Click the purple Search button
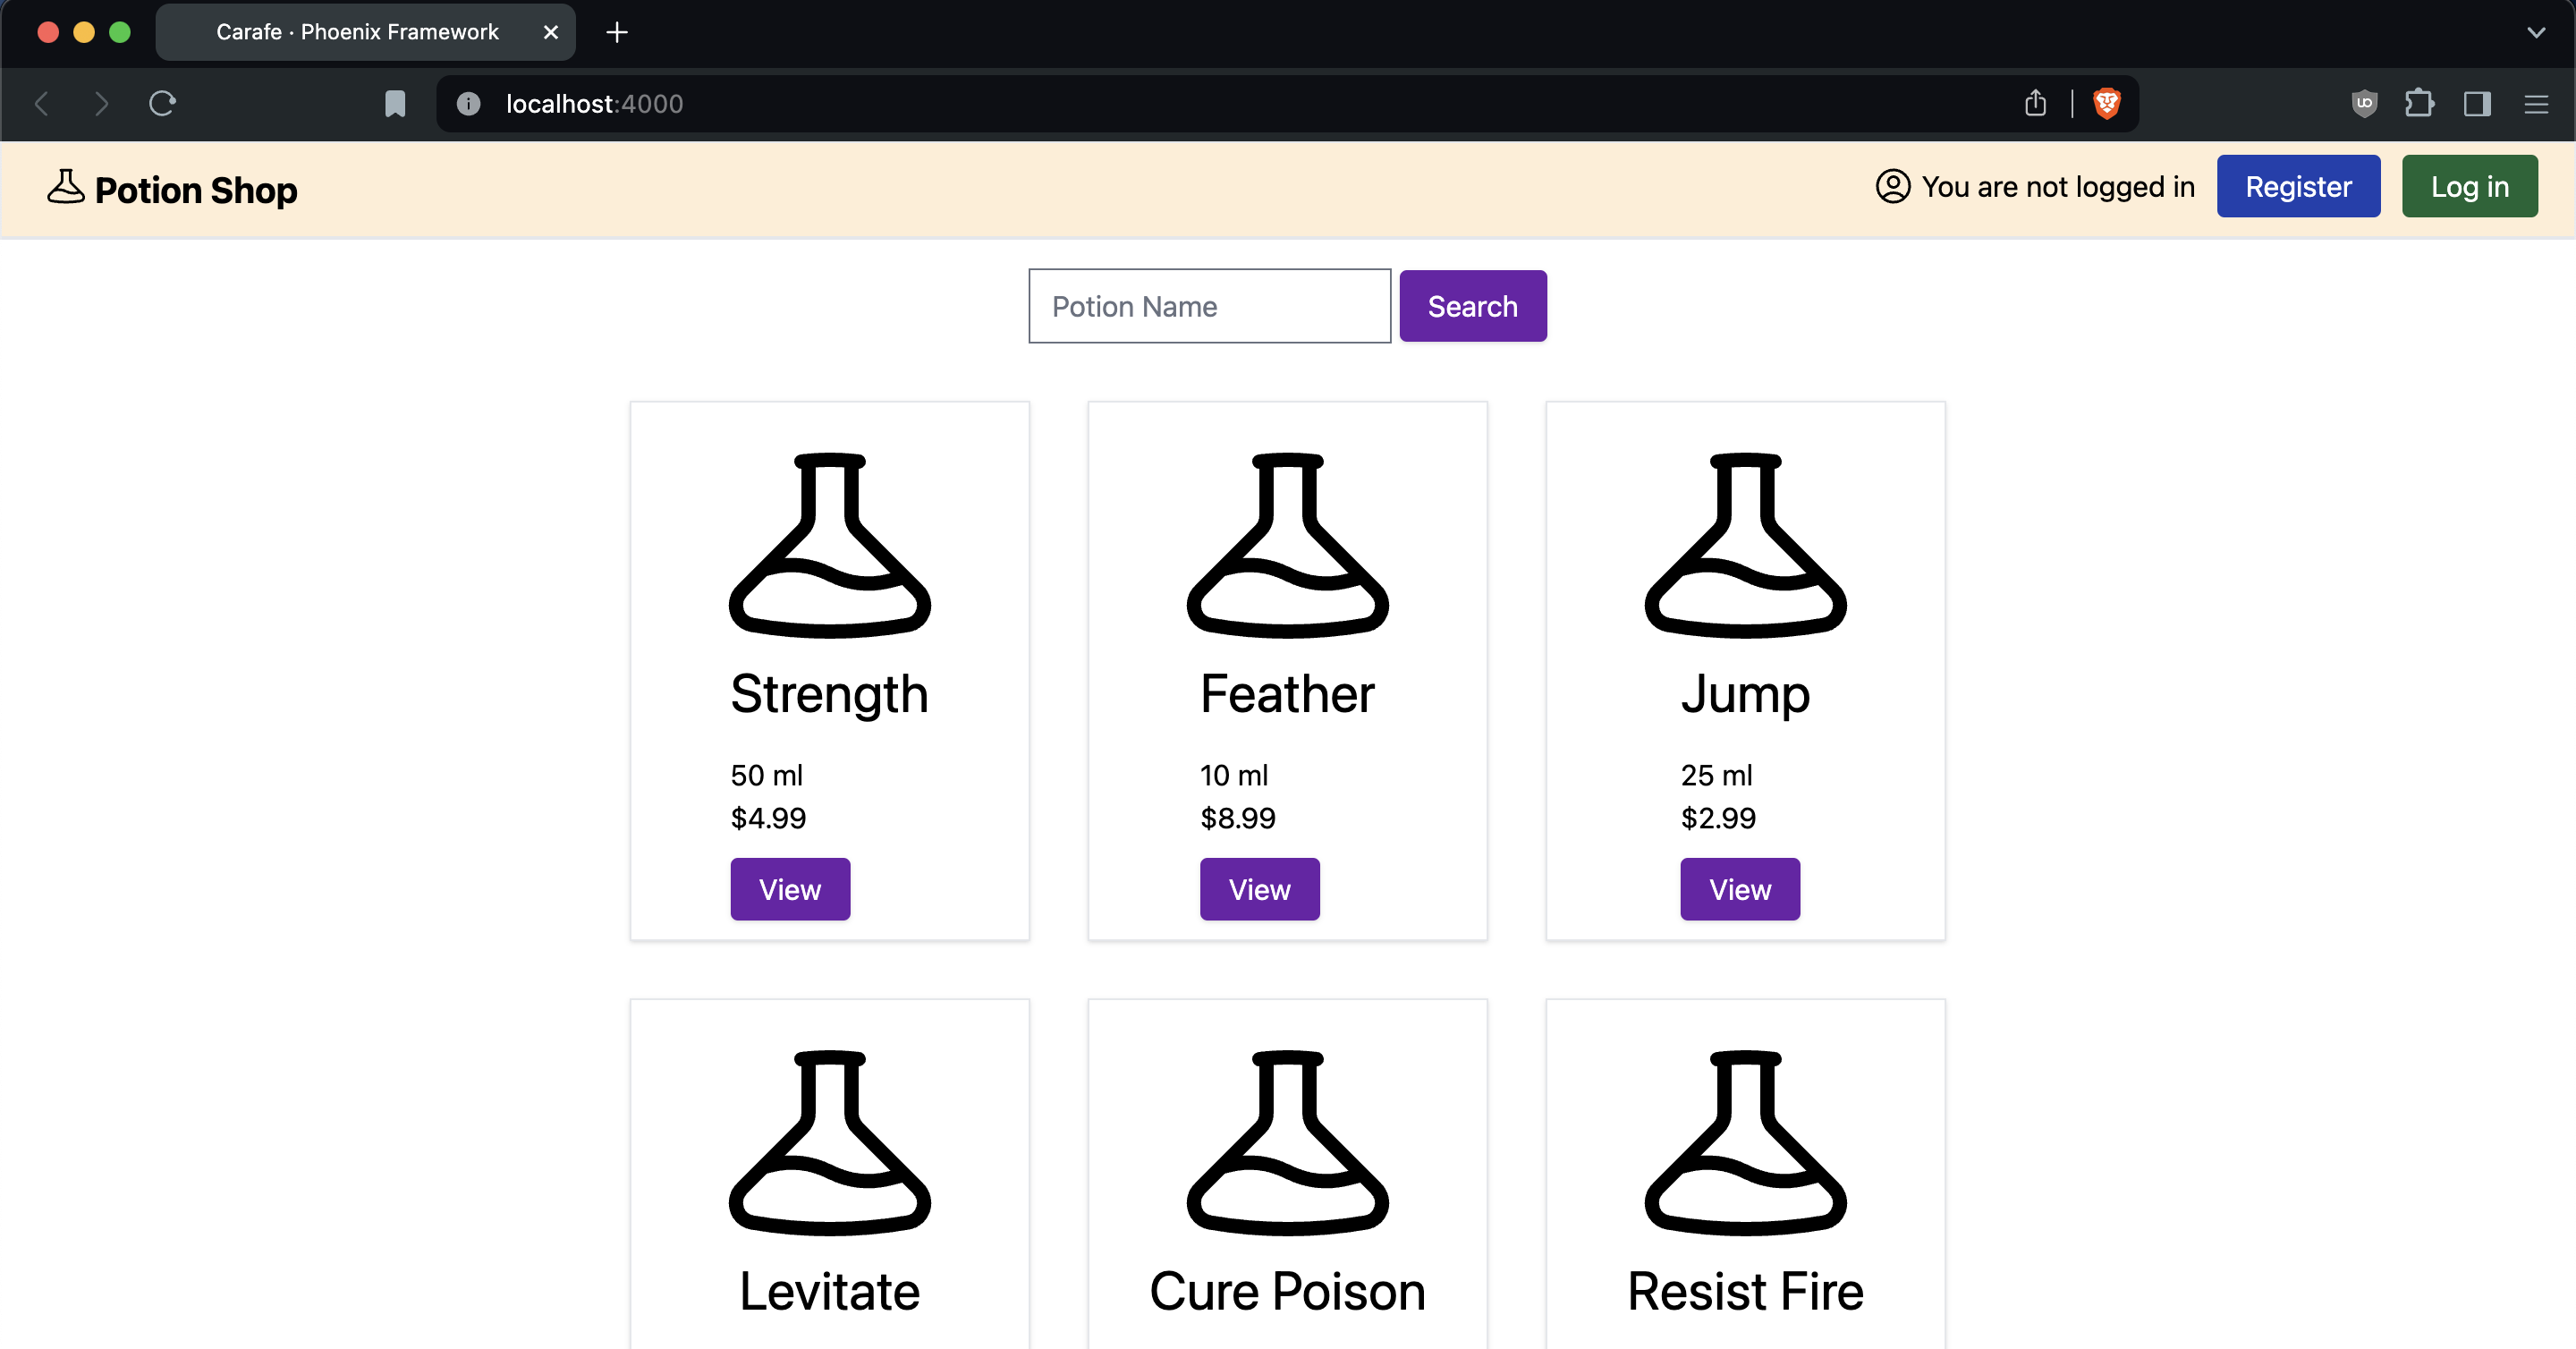Image resolution: width=2576 pixels, height=1349 pixels. [x=1472, y=306]
